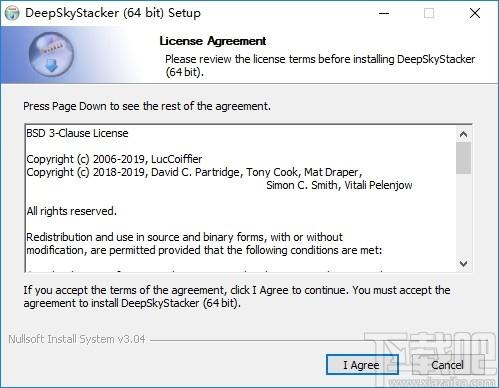Close the Setup window
499x388 pixels.
tap(475, 13)
